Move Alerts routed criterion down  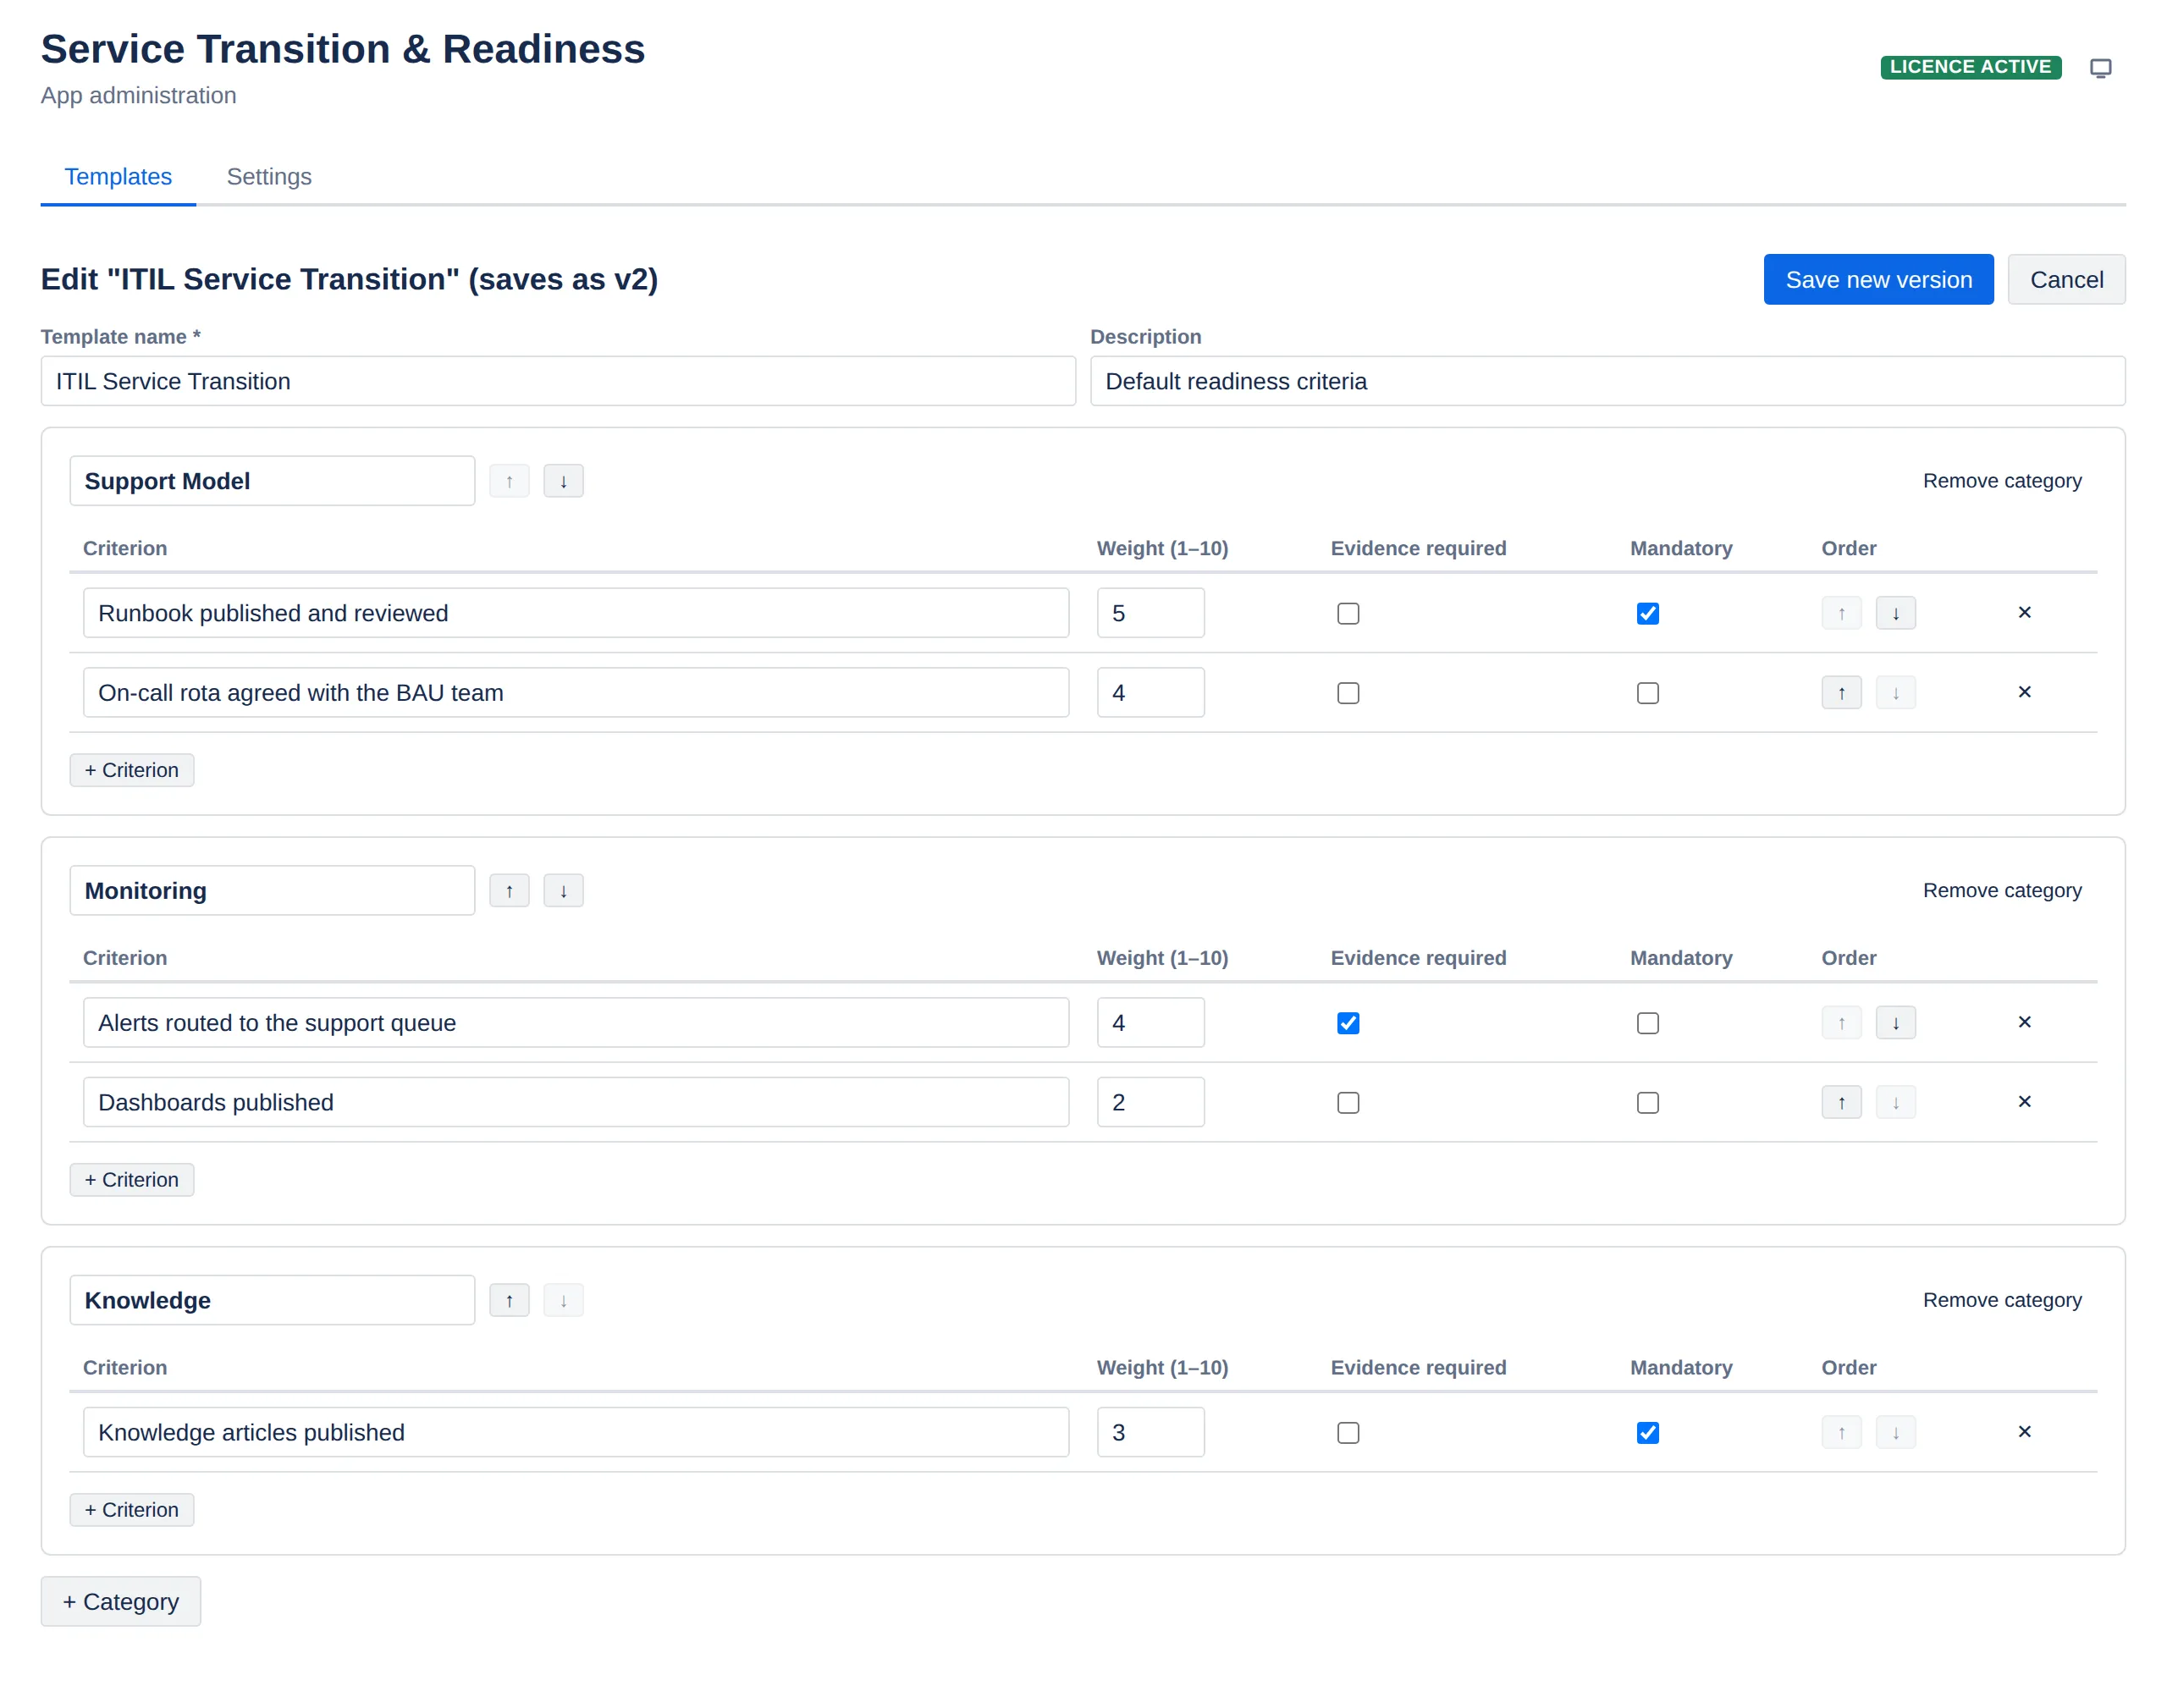click(x=1895, y=1022)
